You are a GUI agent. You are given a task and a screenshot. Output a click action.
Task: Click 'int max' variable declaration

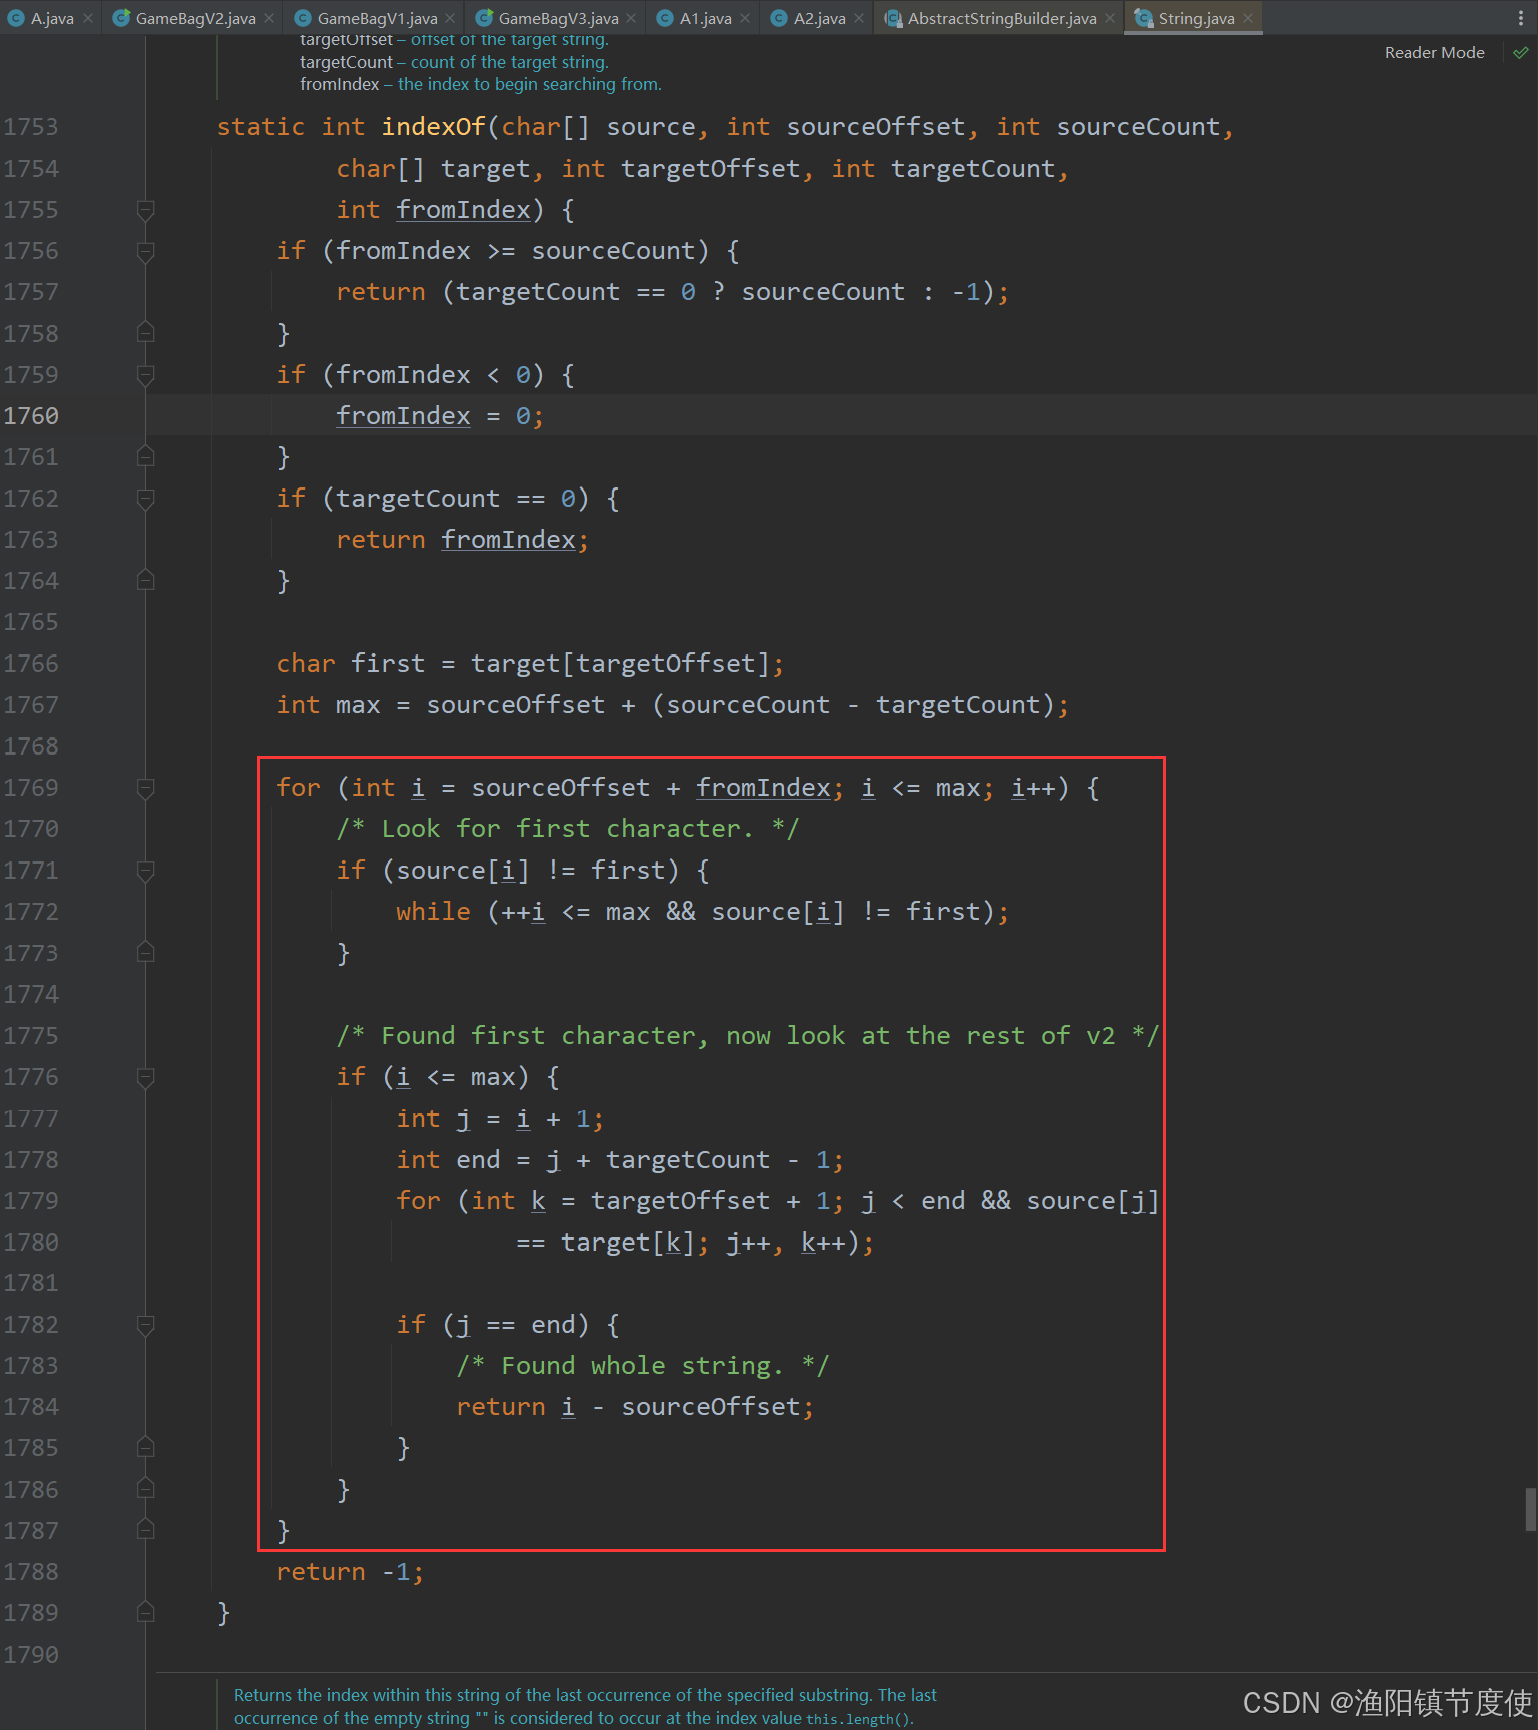329,705
